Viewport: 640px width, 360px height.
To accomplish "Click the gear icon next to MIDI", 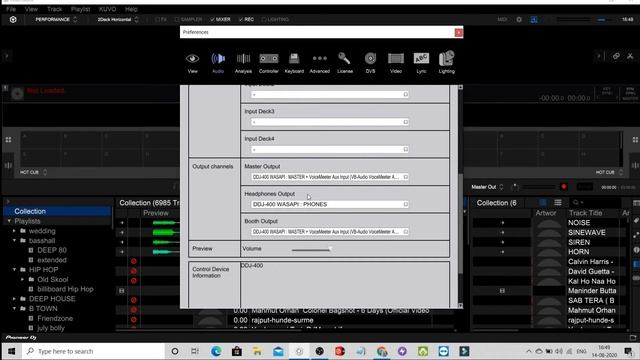I will [x=519, y=19].
